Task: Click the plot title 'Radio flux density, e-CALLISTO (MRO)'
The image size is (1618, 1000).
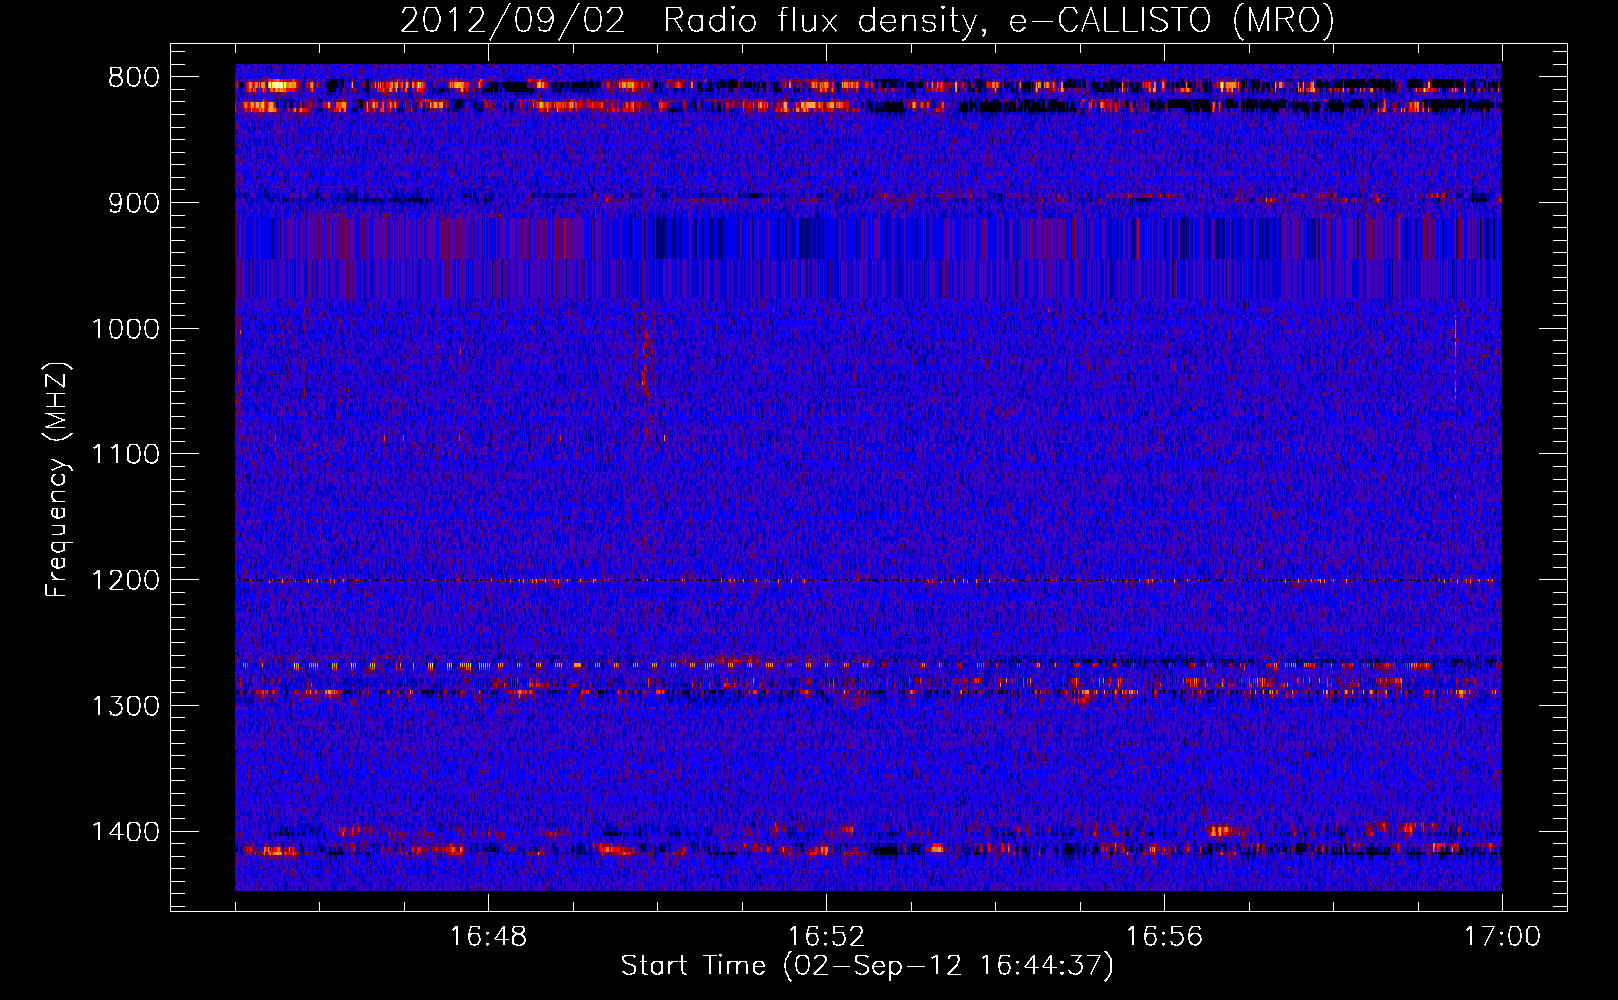Action: pos(998,21)
